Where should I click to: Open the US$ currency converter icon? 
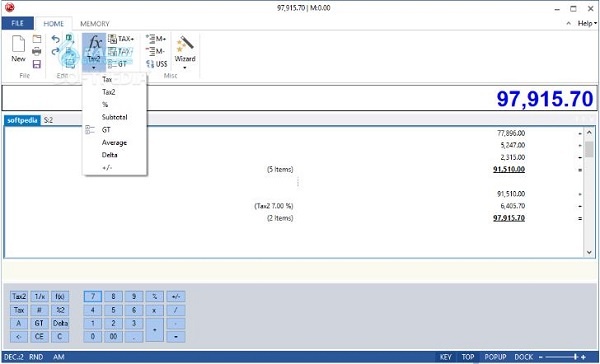(x=157, y=64)
